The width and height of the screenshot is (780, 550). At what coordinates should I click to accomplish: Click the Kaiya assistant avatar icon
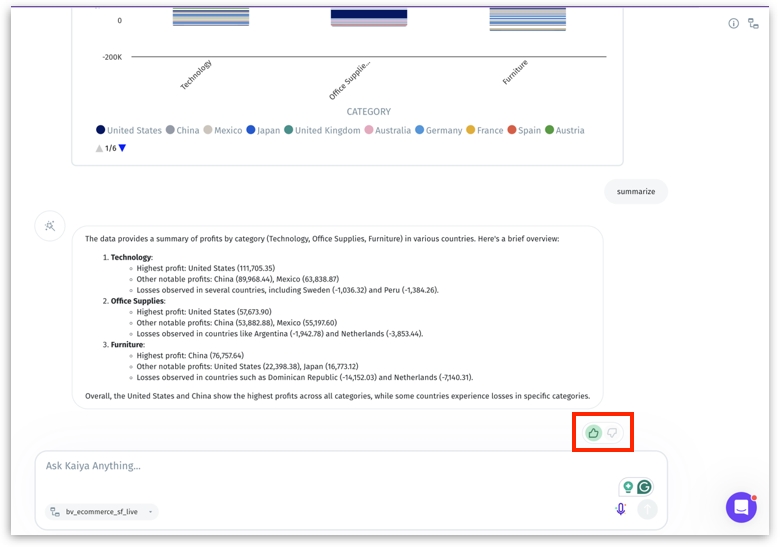coord(49,226)
